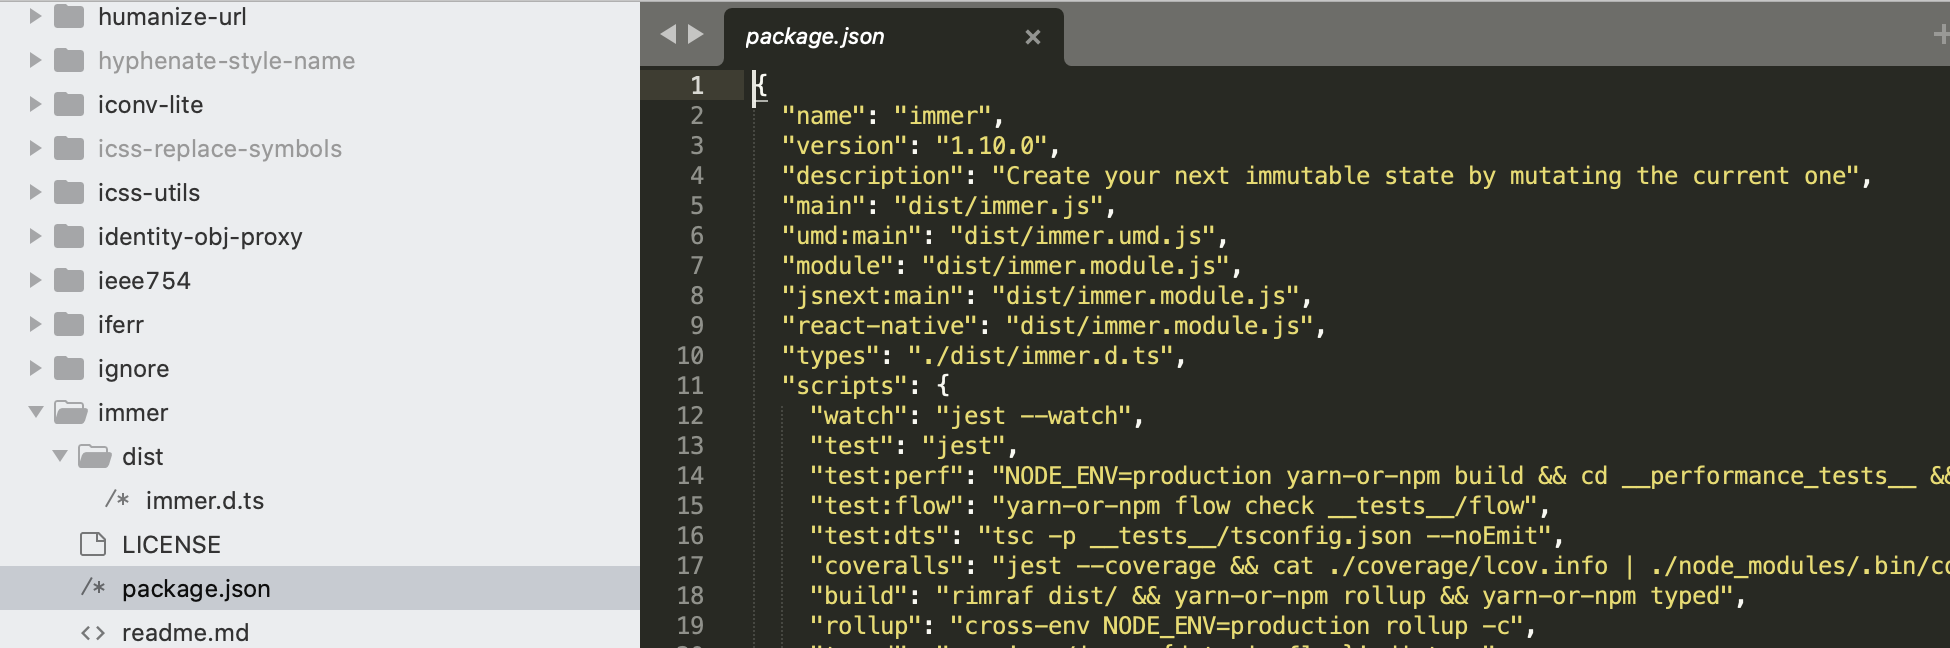Select the immer folder name
Image resolution: width=1950 pixels, height=648 pixels.
pyautogui.click(x=133, y=412)
